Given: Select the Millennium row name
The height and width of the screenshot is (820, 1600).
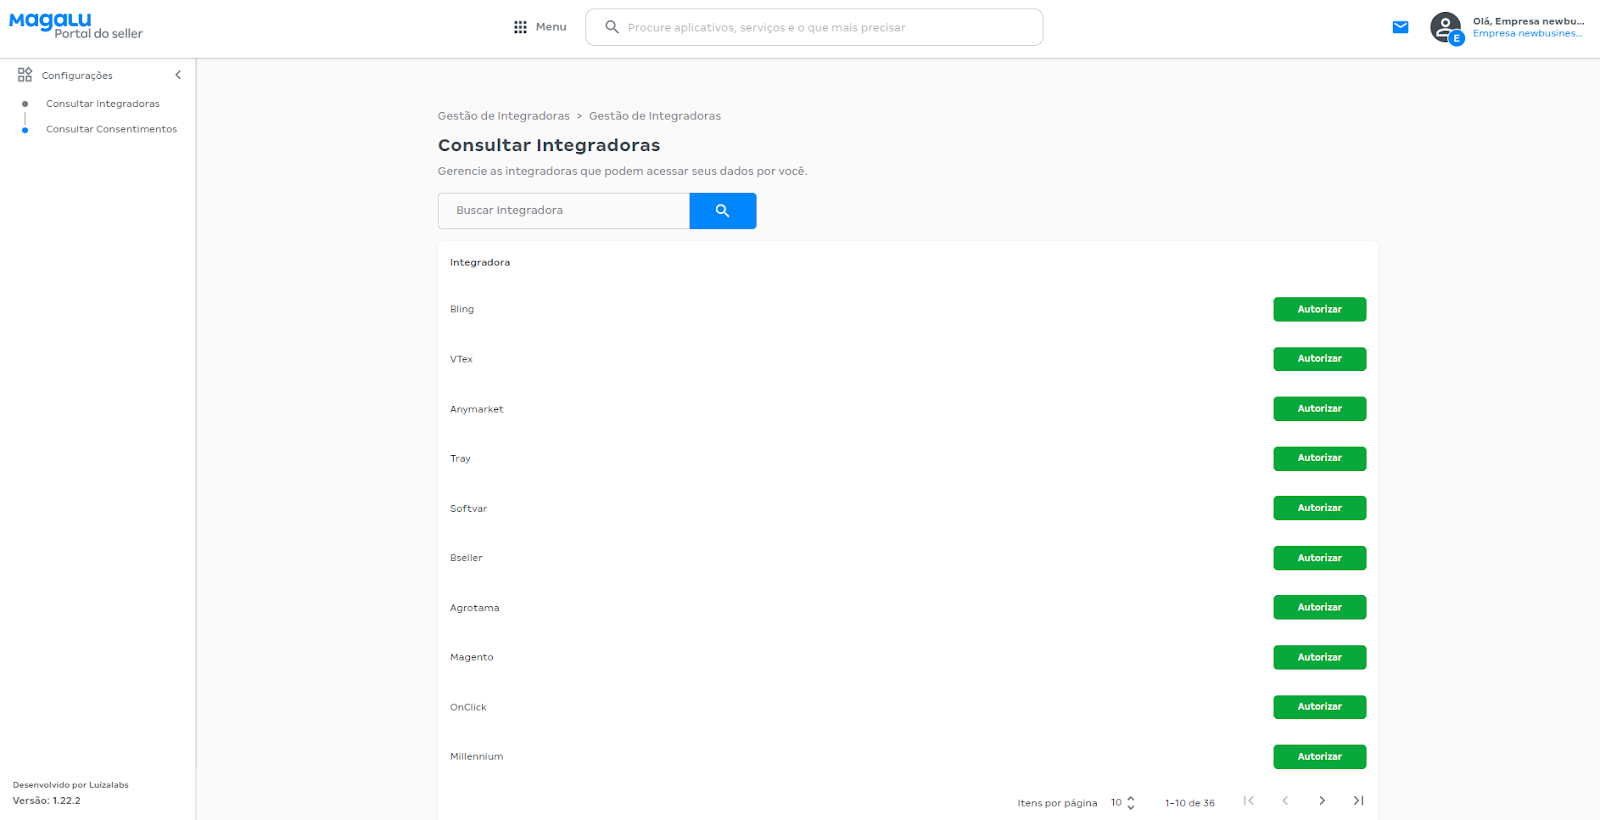Looking at the screenshot, I should point(477,757).
